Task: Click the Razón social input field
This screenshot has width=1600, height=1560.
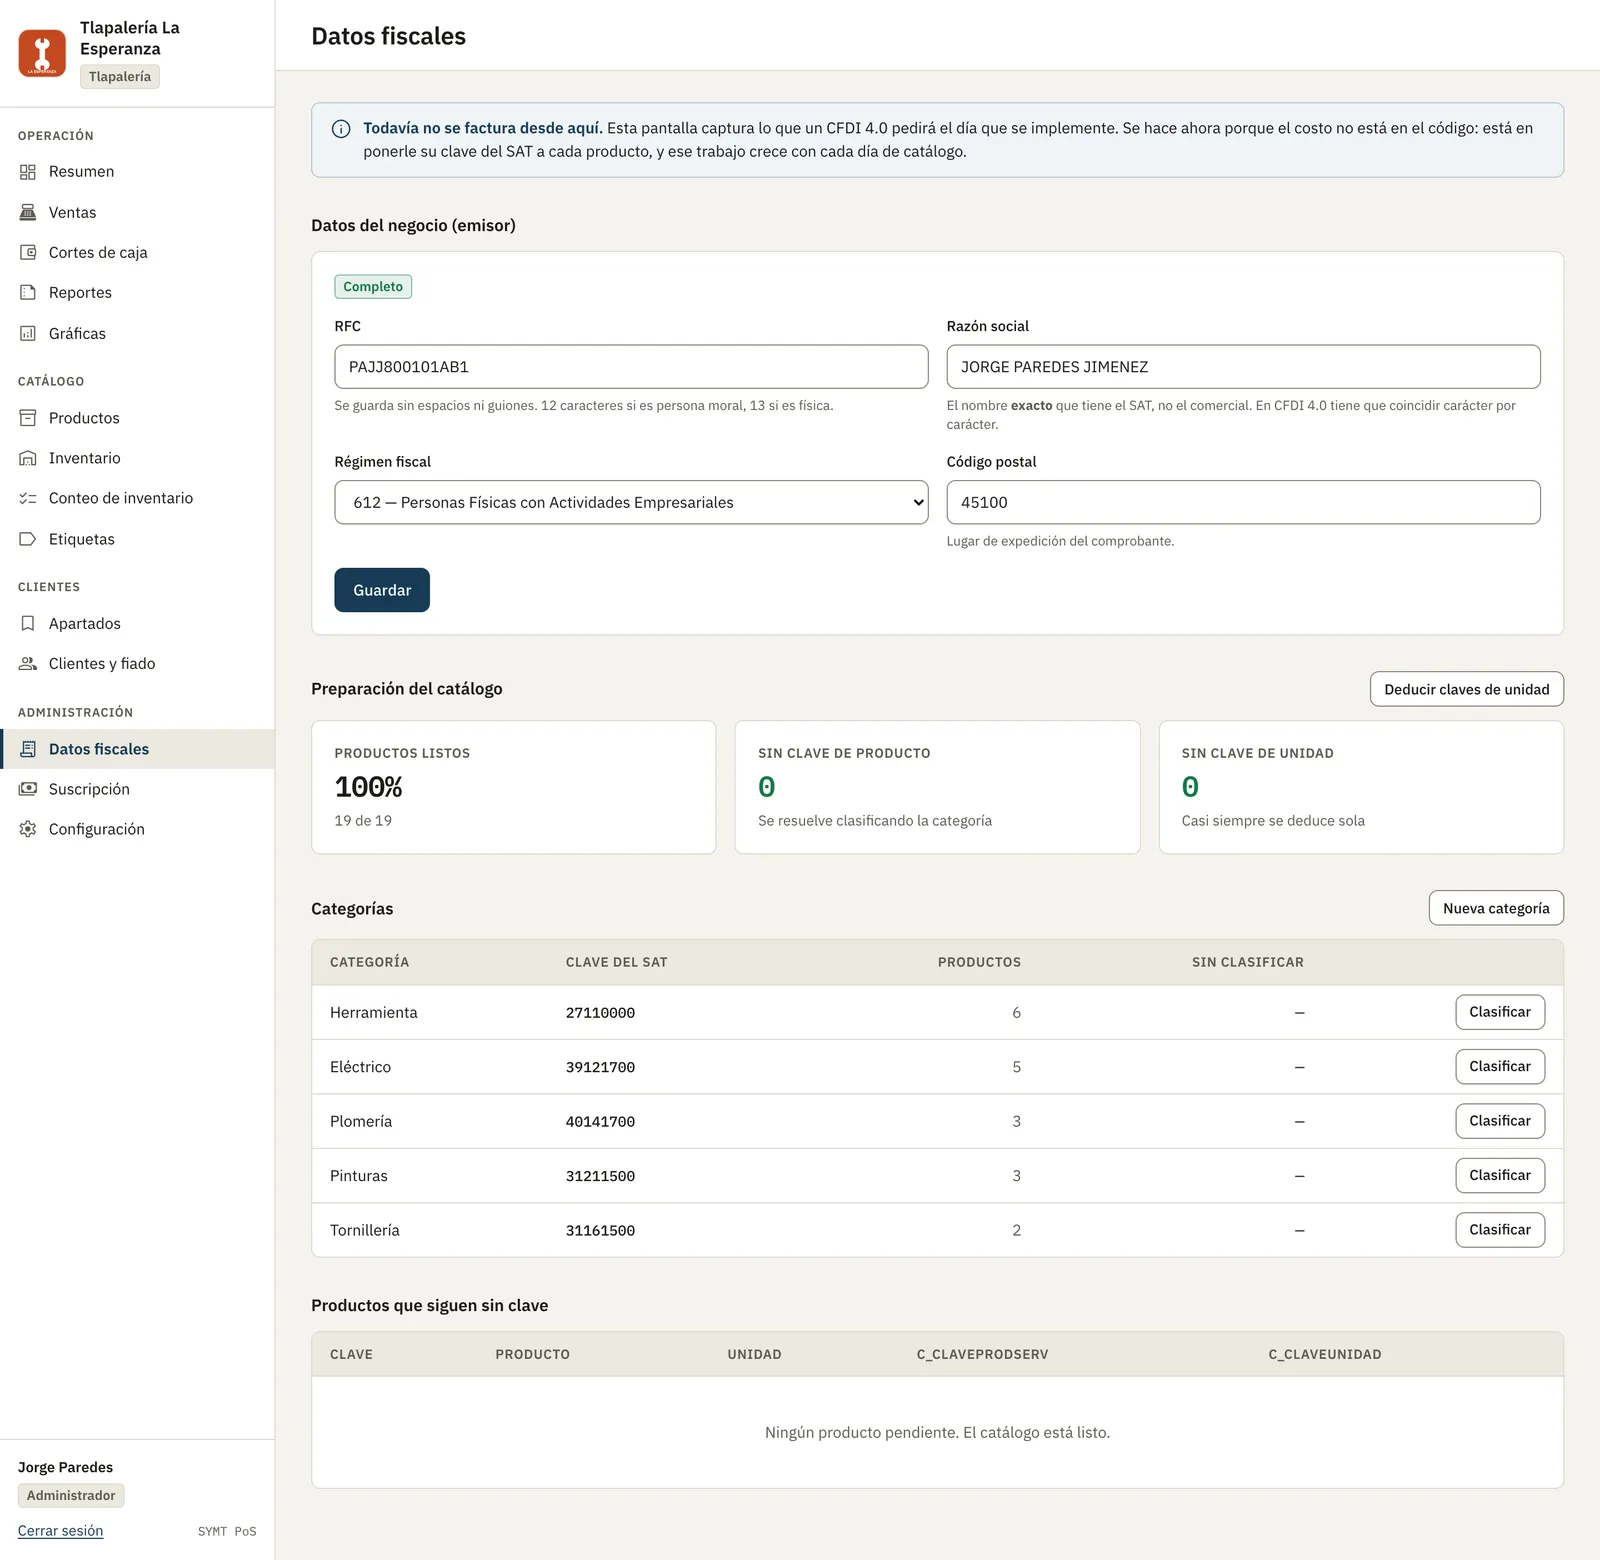Action: (1243, 367)
